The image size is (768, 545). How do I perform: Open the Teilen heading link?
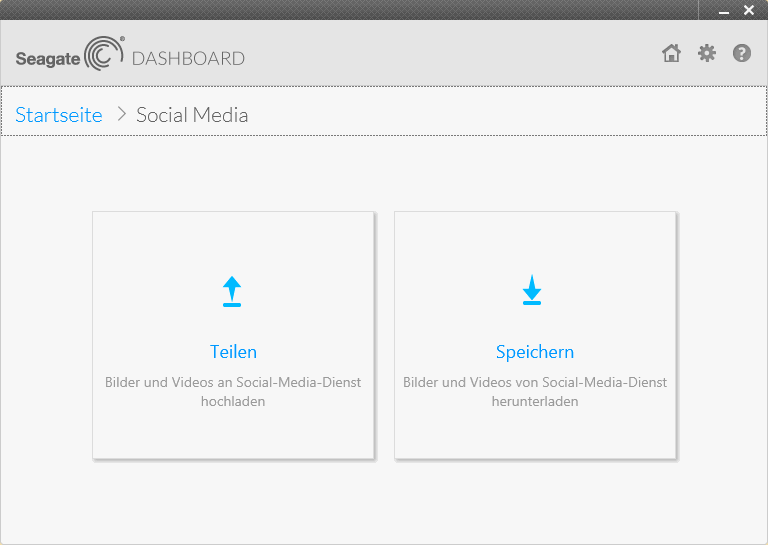click(233, 352)
